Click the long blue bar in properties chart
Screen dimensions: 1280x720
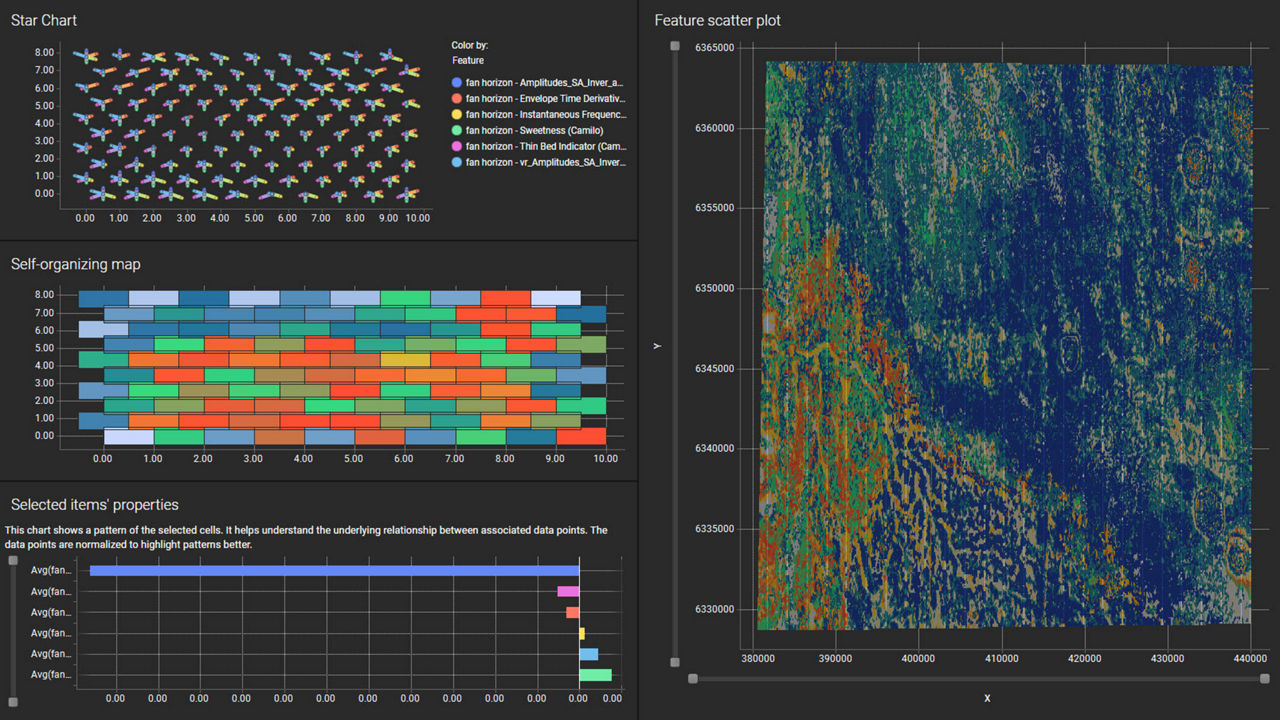tap(334, 571)
